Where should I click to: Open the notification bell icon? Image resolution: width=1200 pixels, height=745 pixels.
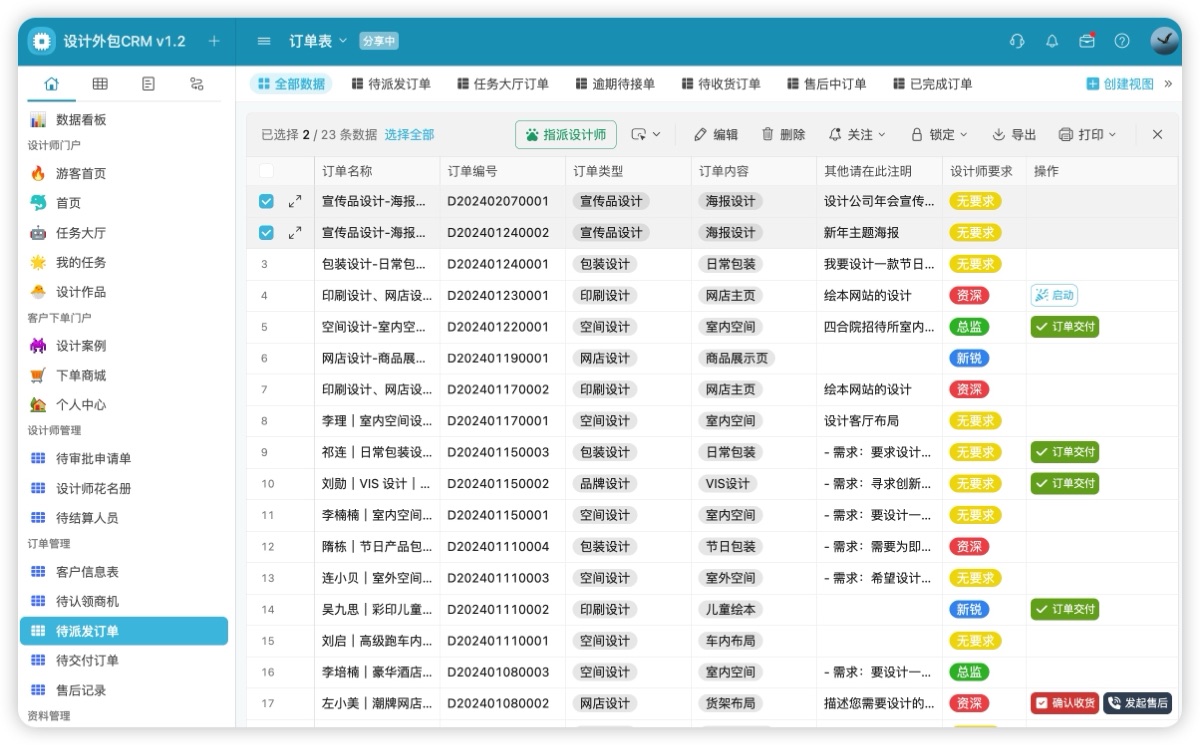point(1052,41)
